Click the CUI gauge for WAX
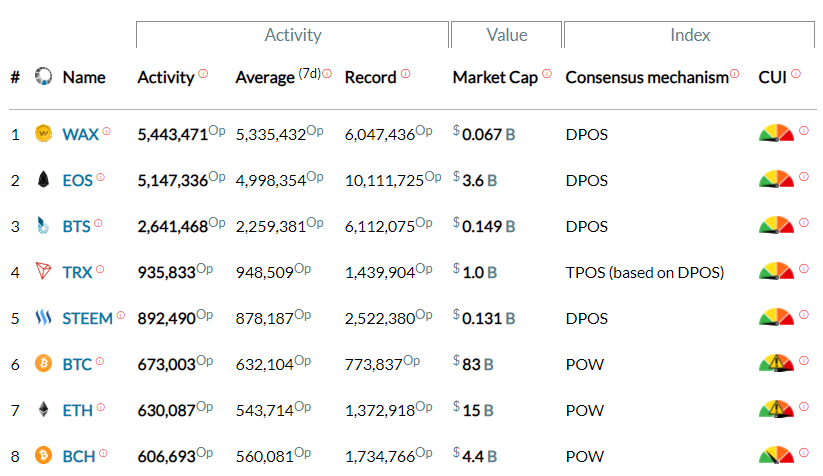 (776, 133)
